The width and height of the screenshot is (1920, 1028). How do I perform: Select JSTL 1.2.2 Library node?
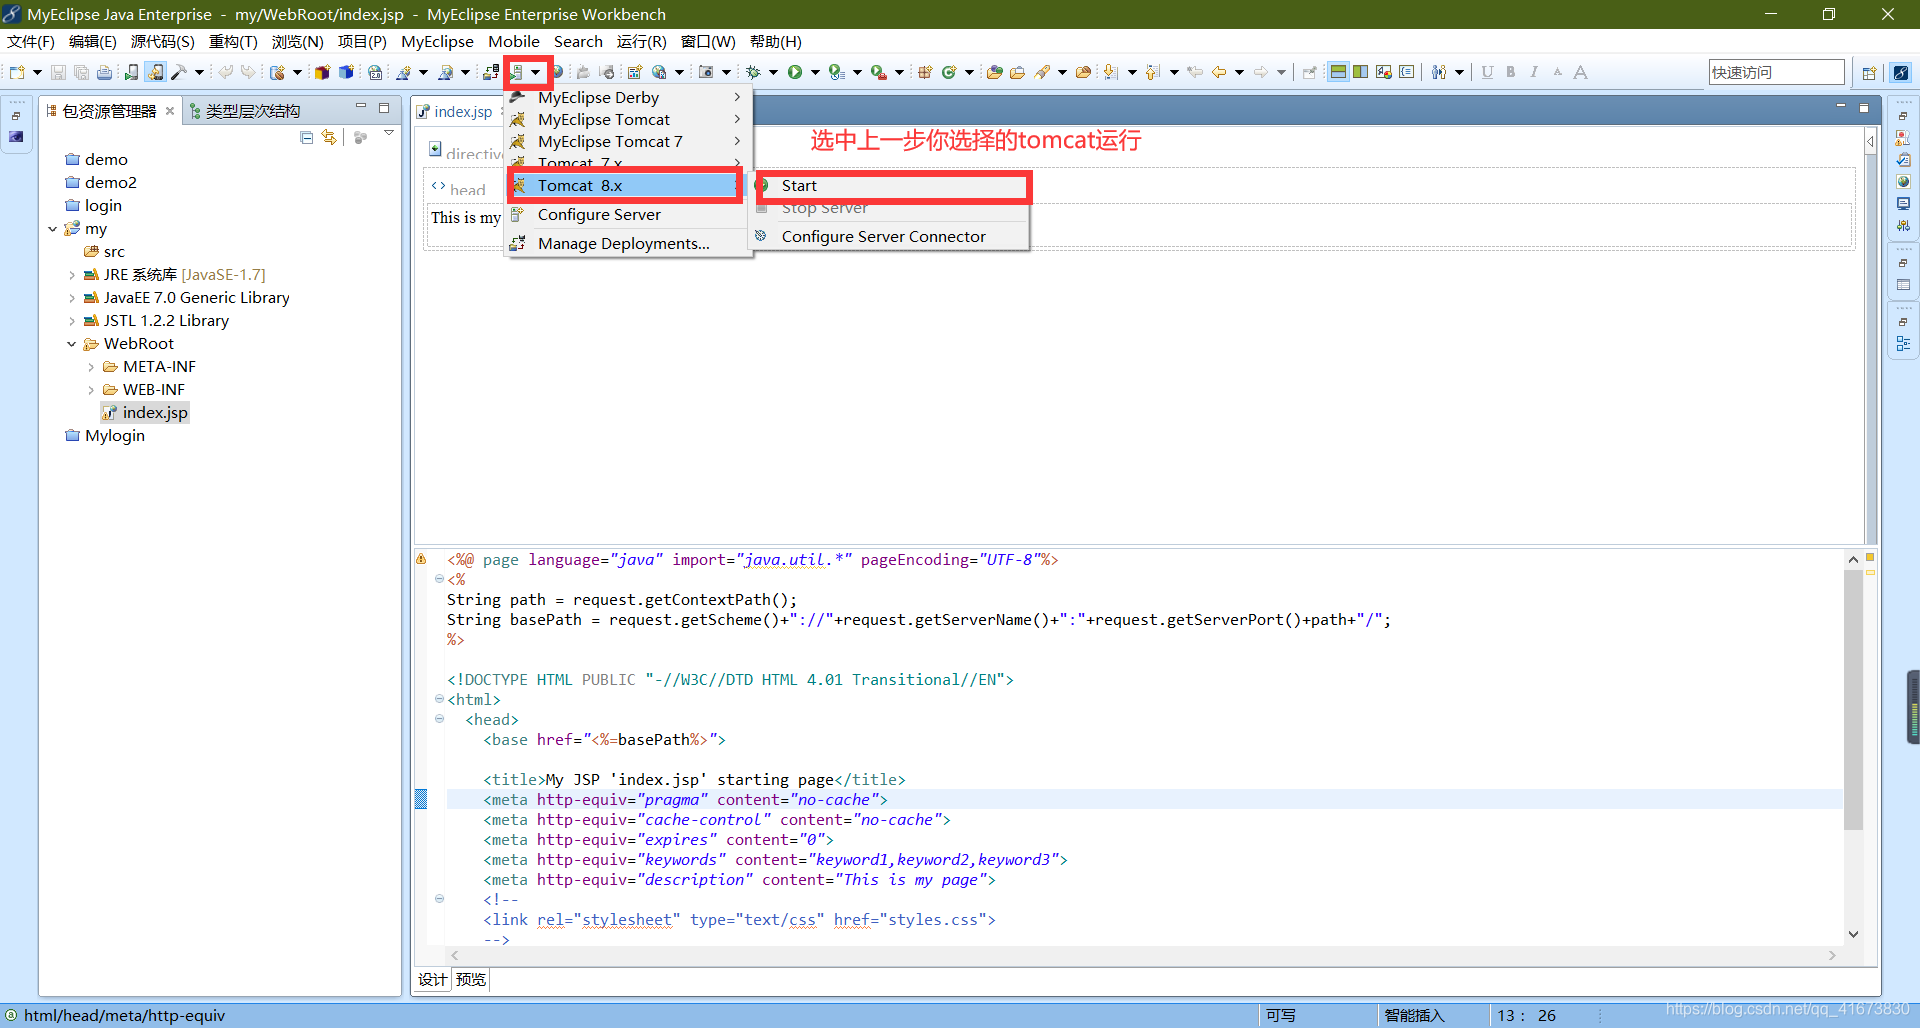[156, 321]
